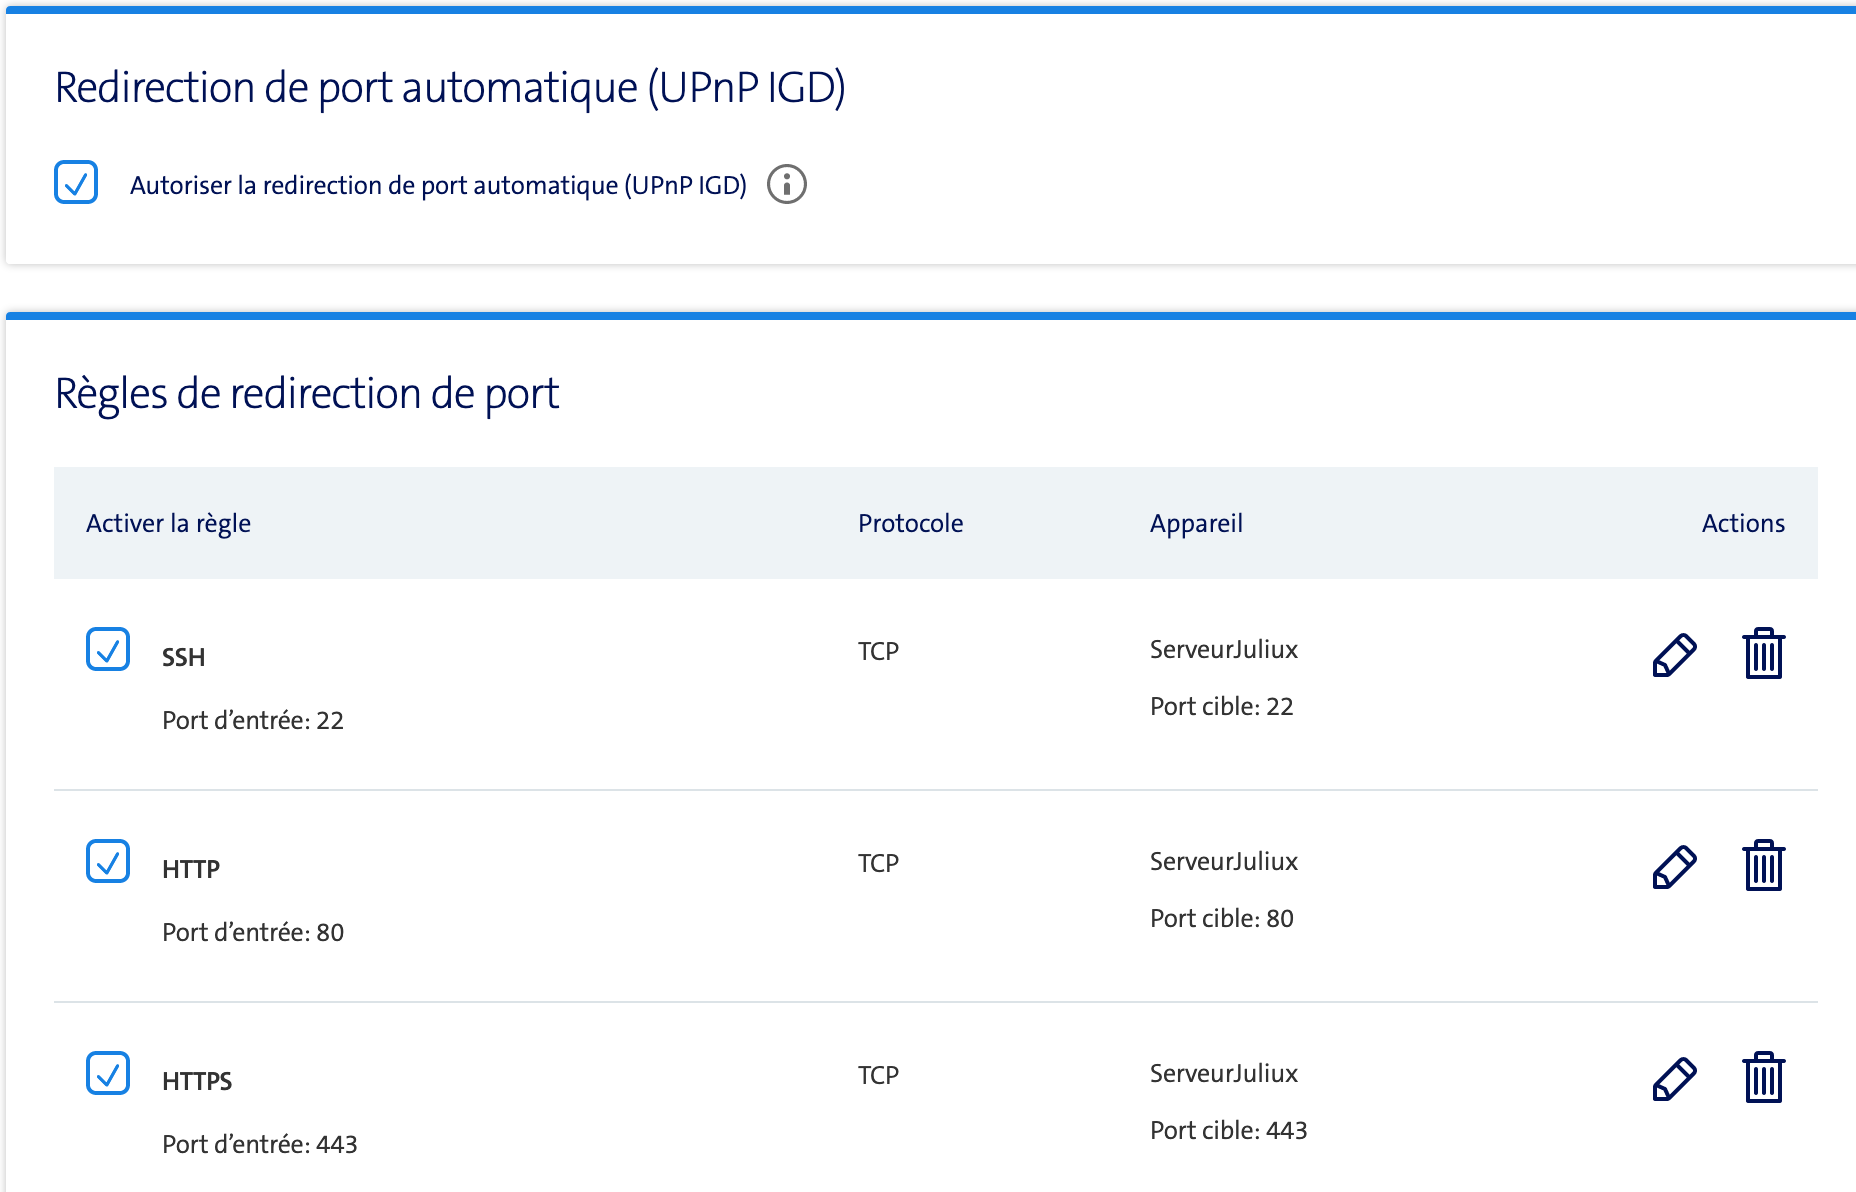Click the Actions column header
The width and height of the screenshot is (1856, 1192).
tap(1743, 523)
